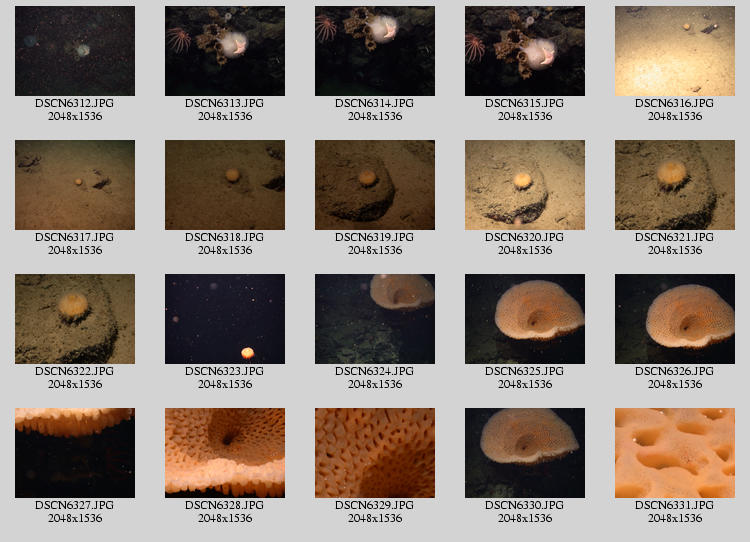The image size is (750, 542).
Task: Open the DSCN6315.JPG thumbnail
Action: tap(525, 51)
